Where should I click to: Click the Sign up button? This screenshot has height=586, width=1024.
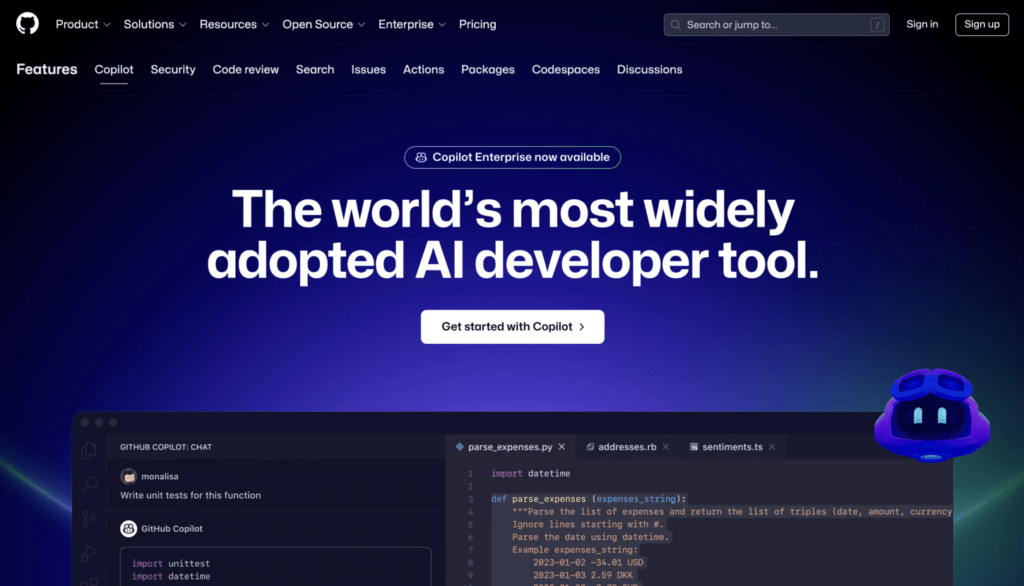pyautogui.click(x=982, y=24)
